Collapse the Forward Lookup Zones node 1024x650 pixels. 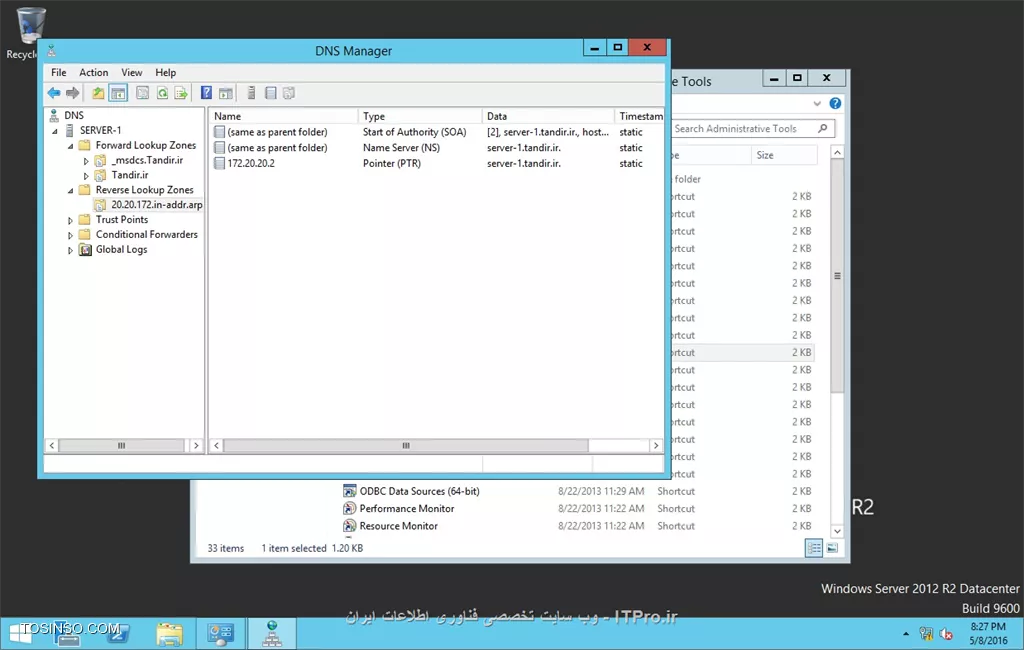pyautogui.click(x=71, y=146)
